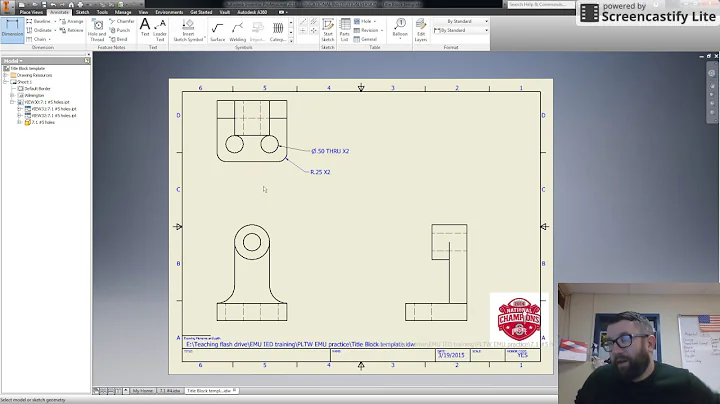Choose the Chain dimension tool
The height and width of the screenshot is (404, 720).
click(36, 39)
